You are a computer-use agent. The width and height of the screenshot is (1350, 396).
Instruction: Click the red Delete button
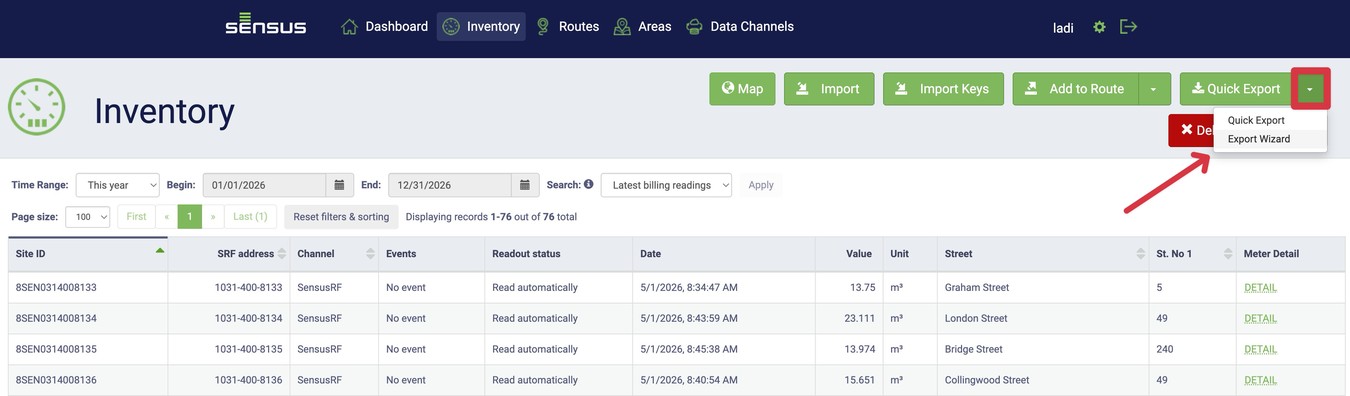(x=1191, y=130)
